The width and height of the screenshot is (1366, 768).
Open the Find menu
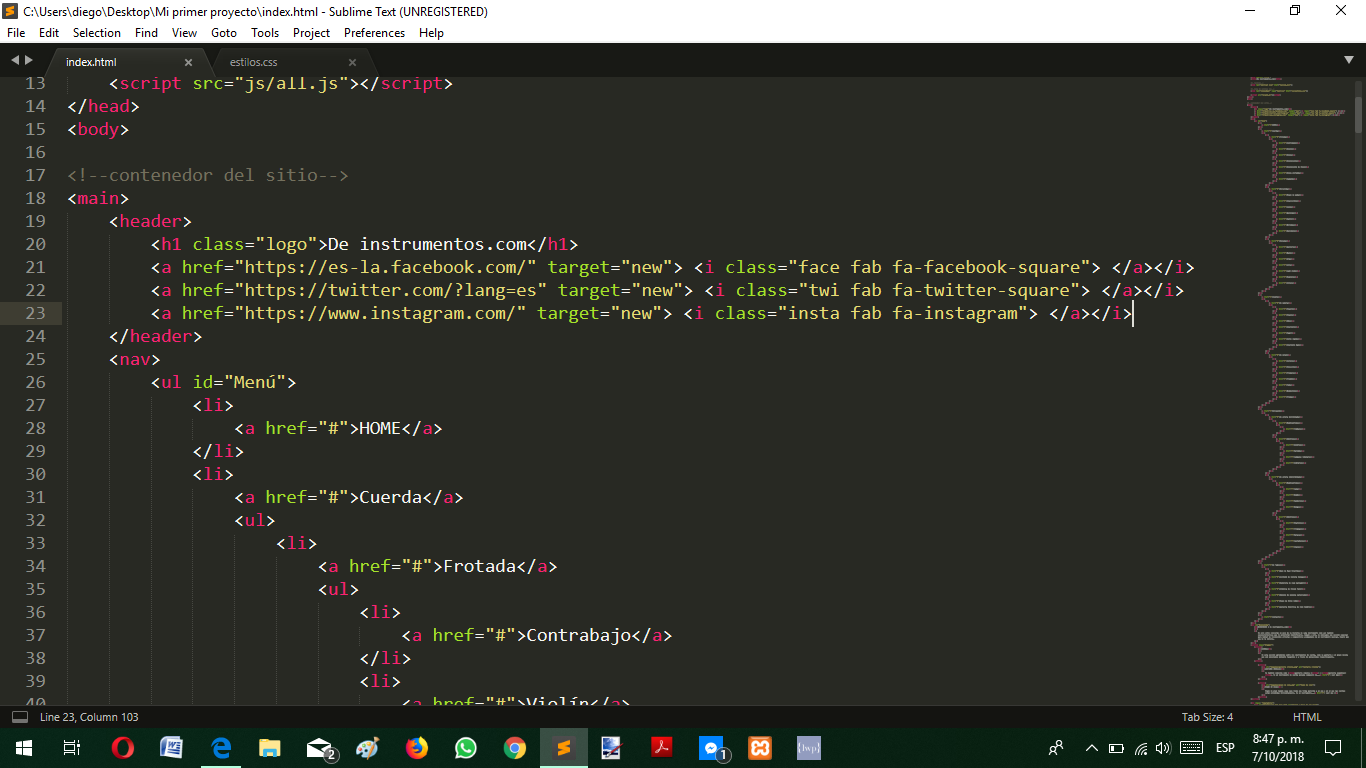click(146, 33)
